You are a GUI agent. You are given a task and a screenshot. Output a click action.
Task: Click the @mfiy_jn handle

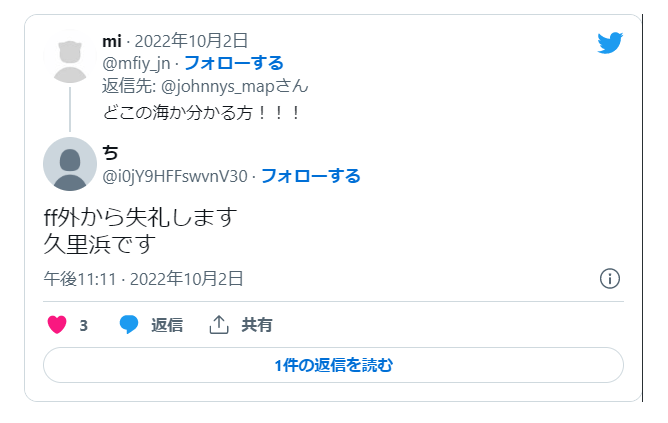pyautogui.click(x=136, y=63)
